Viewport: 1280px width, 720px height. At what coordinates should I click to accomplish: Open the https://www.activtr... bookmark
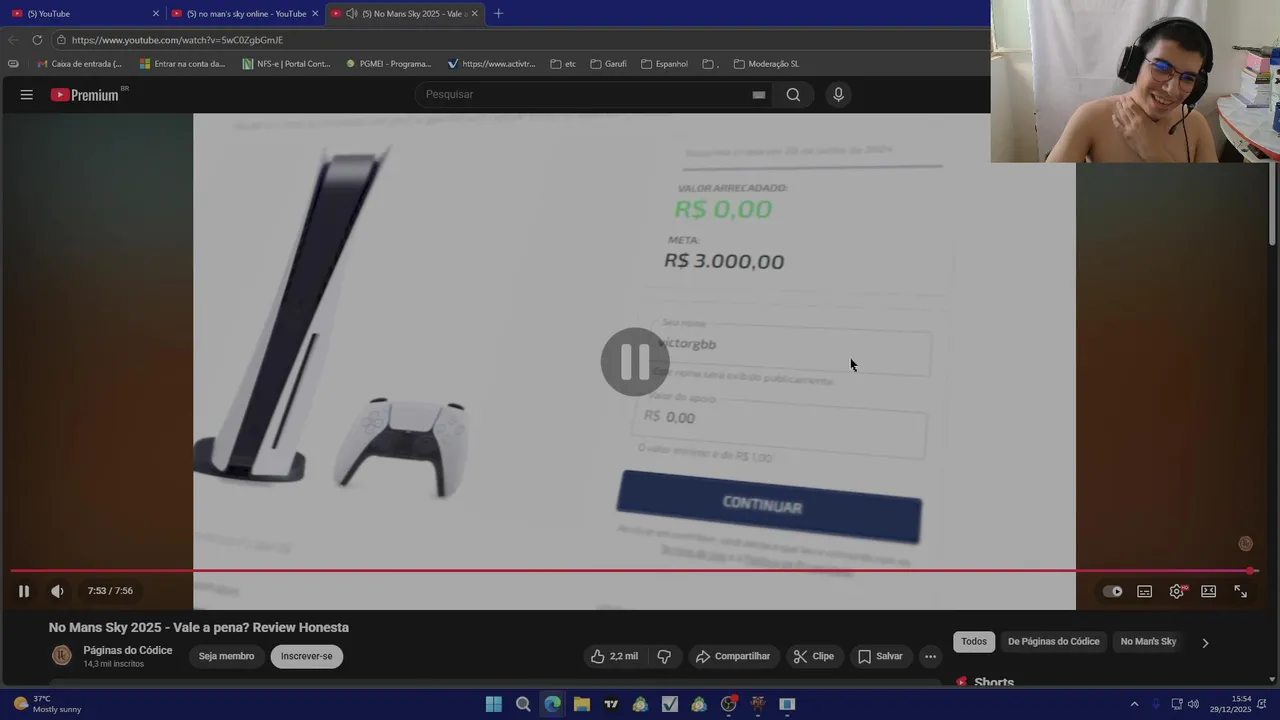[x=491, y=64]
